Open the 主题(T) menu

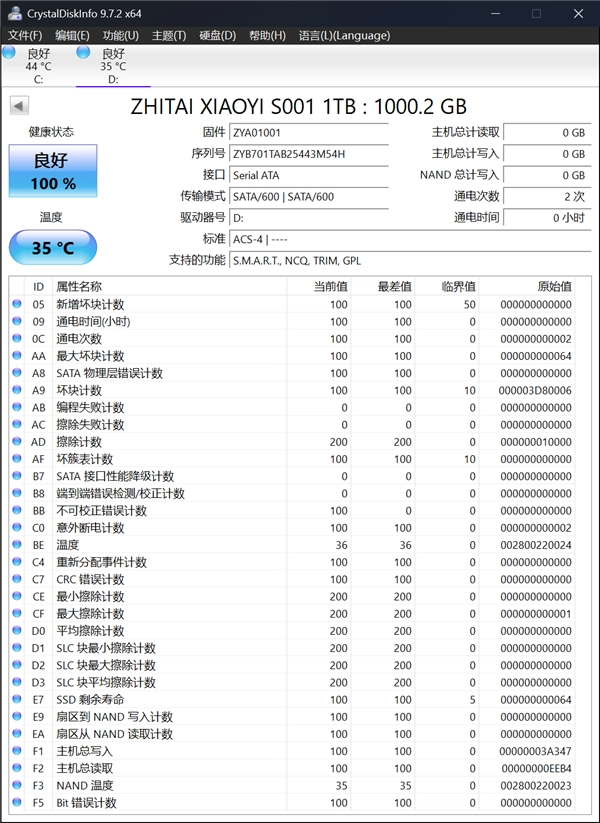(x=168, y=36)
